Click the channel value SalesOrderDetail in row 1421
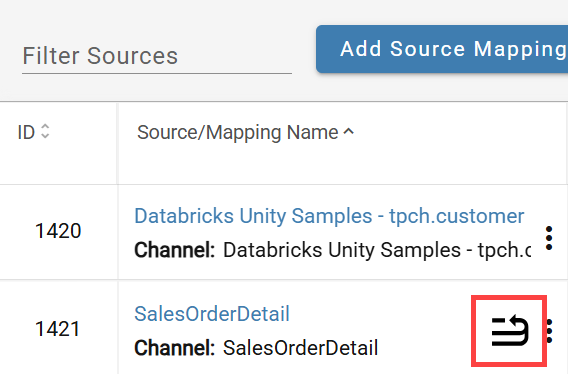This screenshot has height=374, width=568. point(300,348)
